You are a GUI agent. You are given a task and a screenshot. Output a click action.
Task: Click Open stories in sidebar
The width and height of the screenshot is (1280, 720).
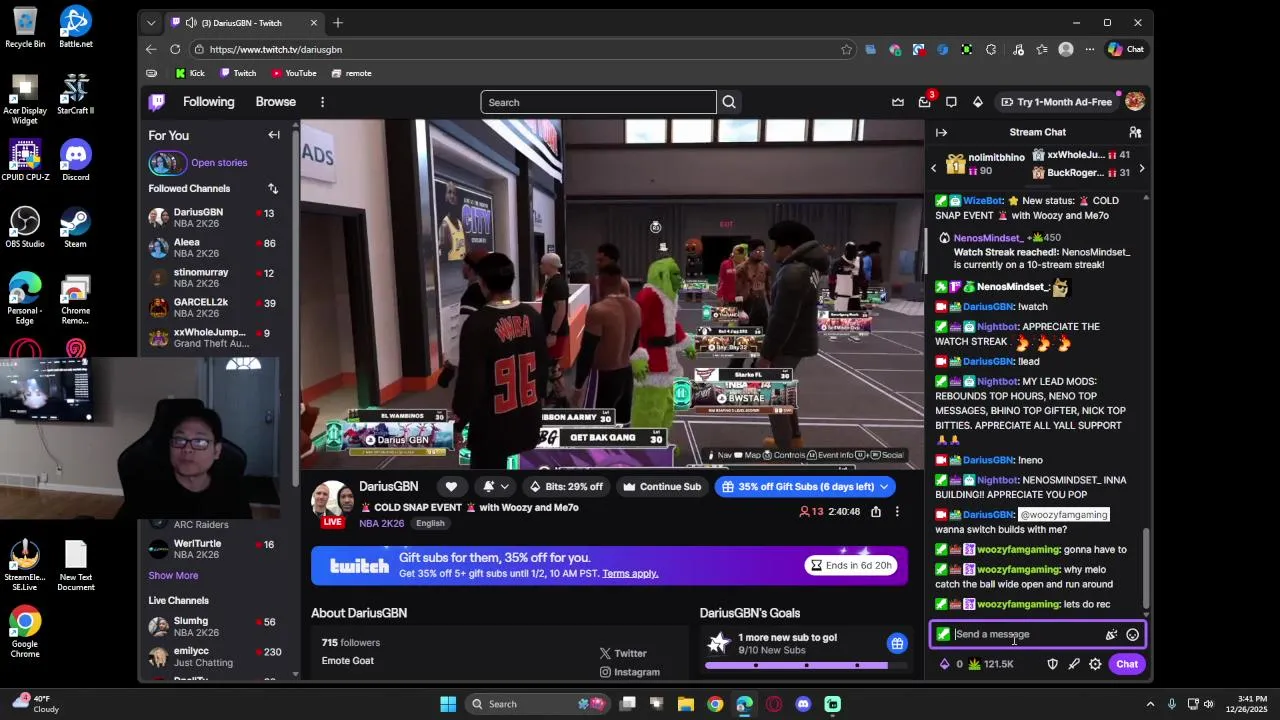coord(219,162)
